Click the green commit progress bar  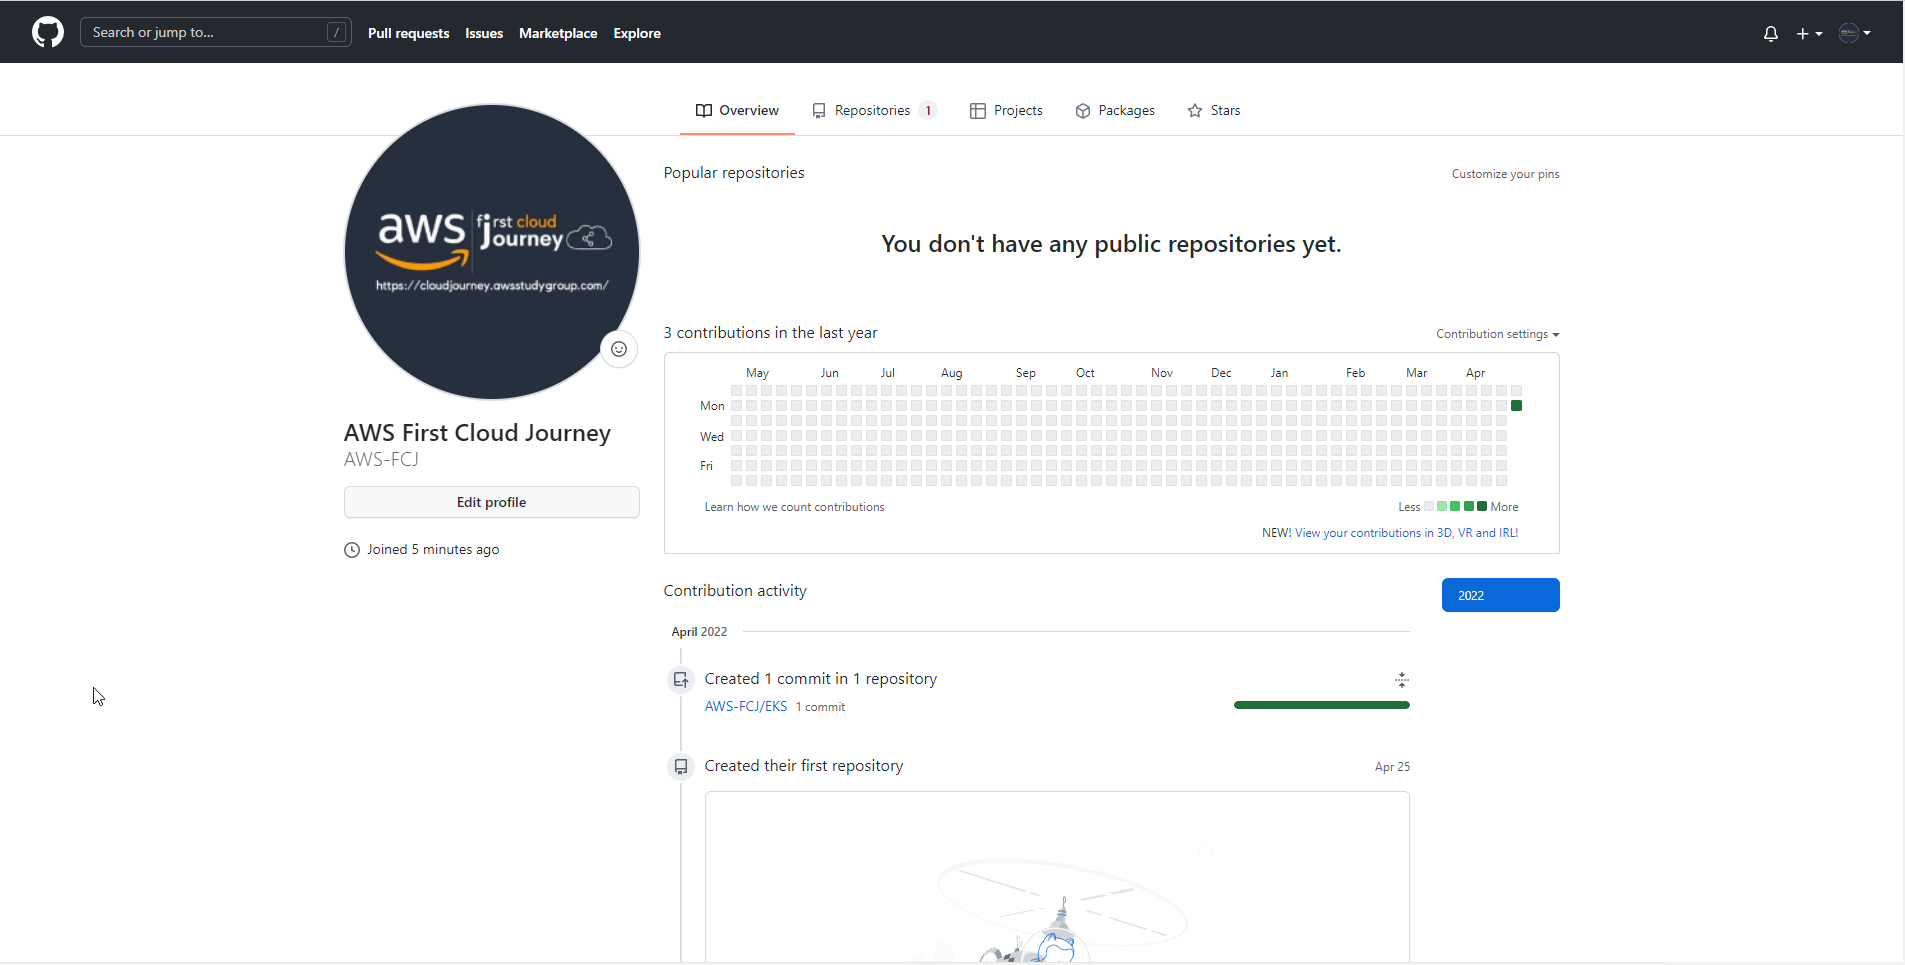pyautogui.click(x=1322, y=705)
